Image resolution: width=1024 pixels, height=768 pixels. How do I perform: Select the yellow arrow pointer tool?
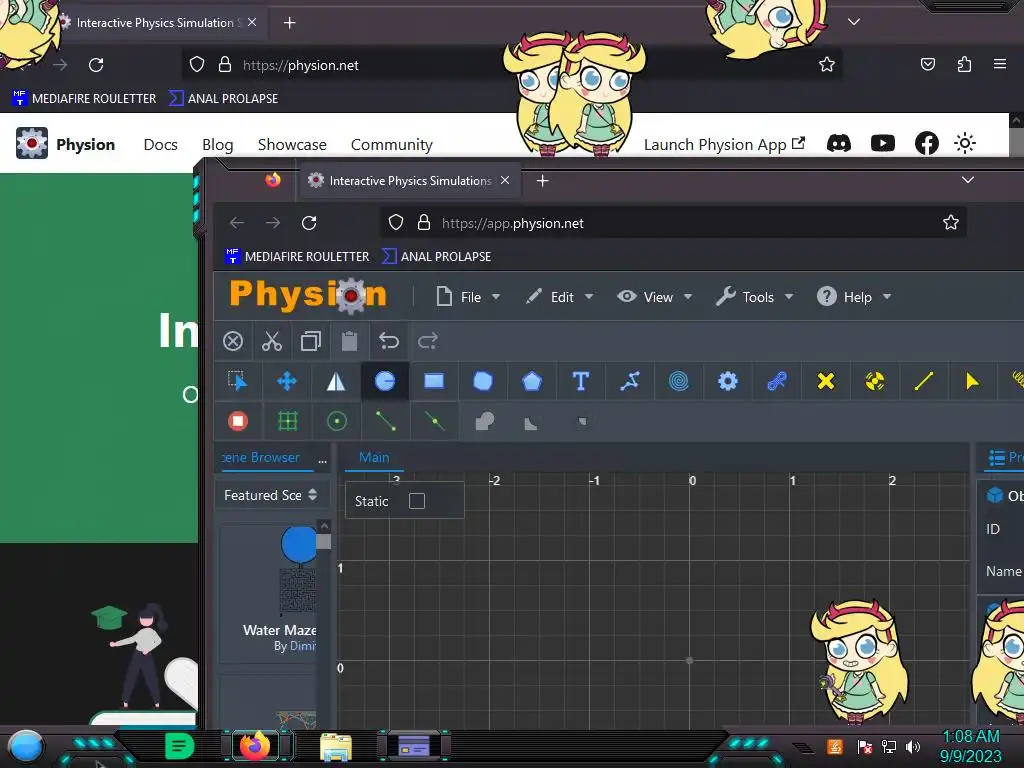coord(972,381)
